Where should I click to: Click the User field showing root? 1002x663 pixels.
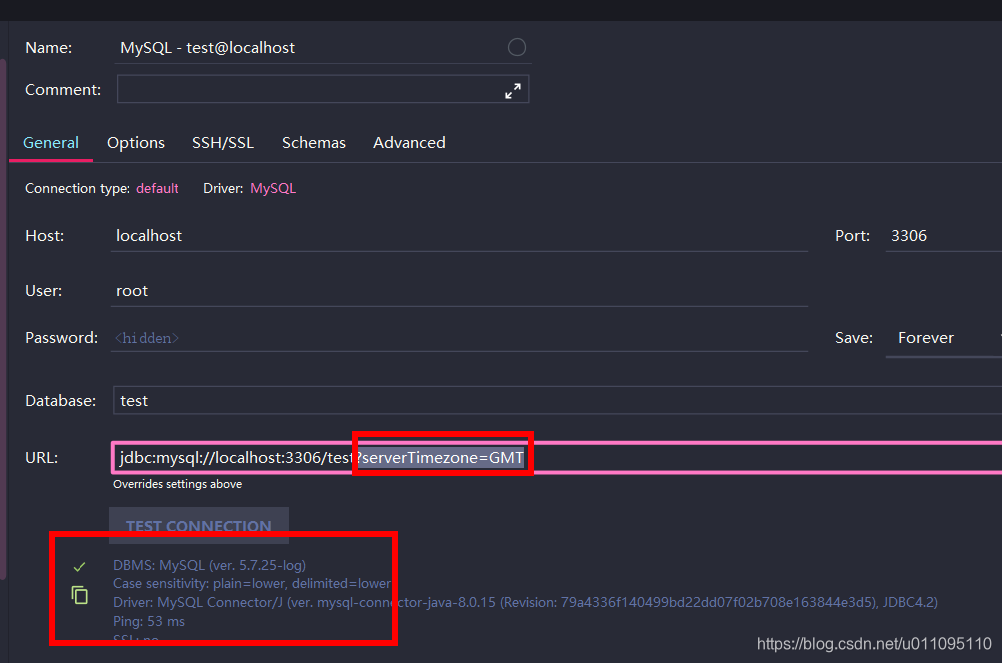click(300, 290)
